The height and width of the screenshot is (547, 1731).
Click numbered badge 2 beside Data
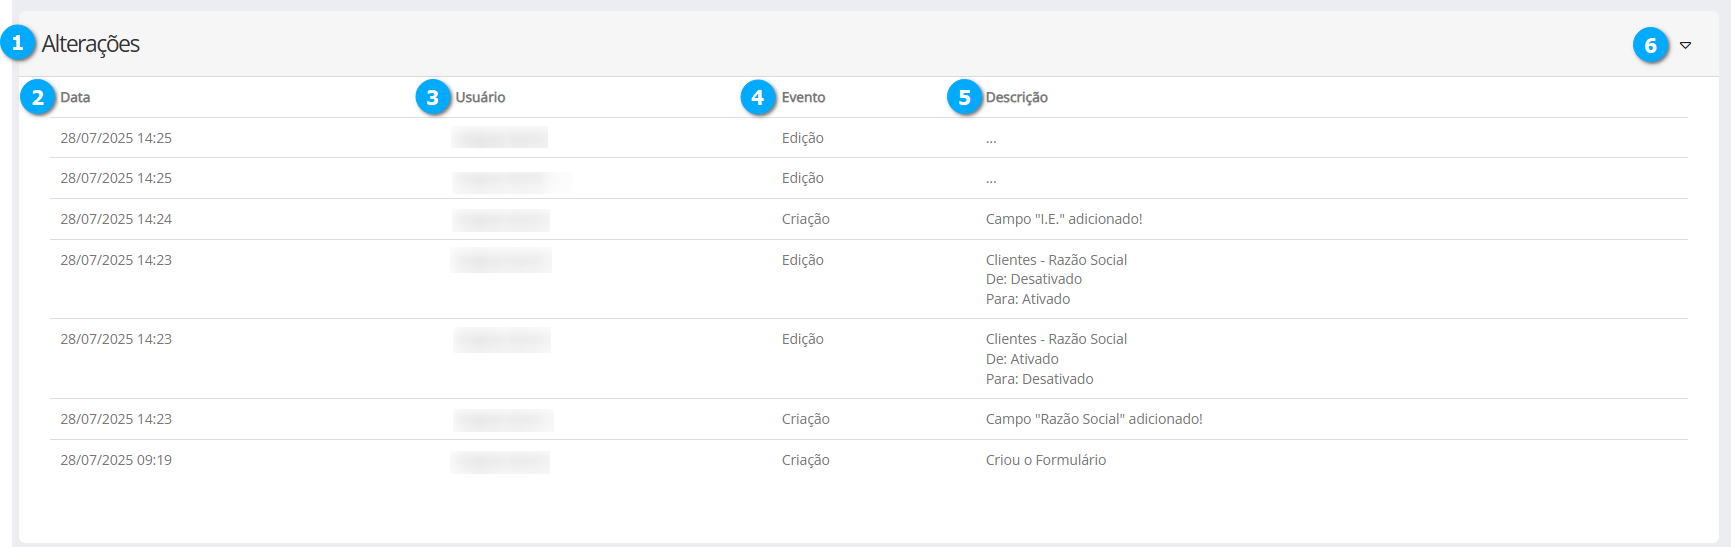pyautogui.click(x=38, y=97)
